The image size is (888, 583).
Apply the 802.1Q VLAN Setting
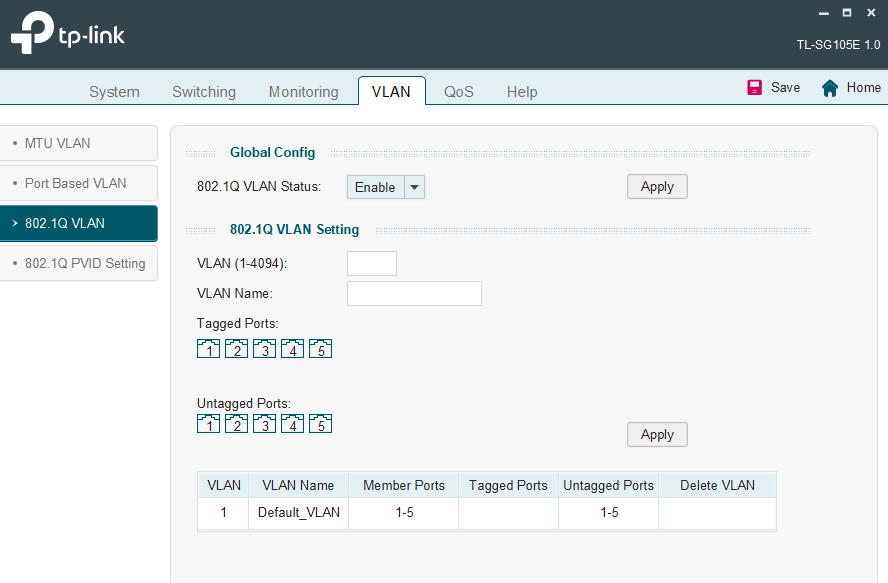(657, 435)
